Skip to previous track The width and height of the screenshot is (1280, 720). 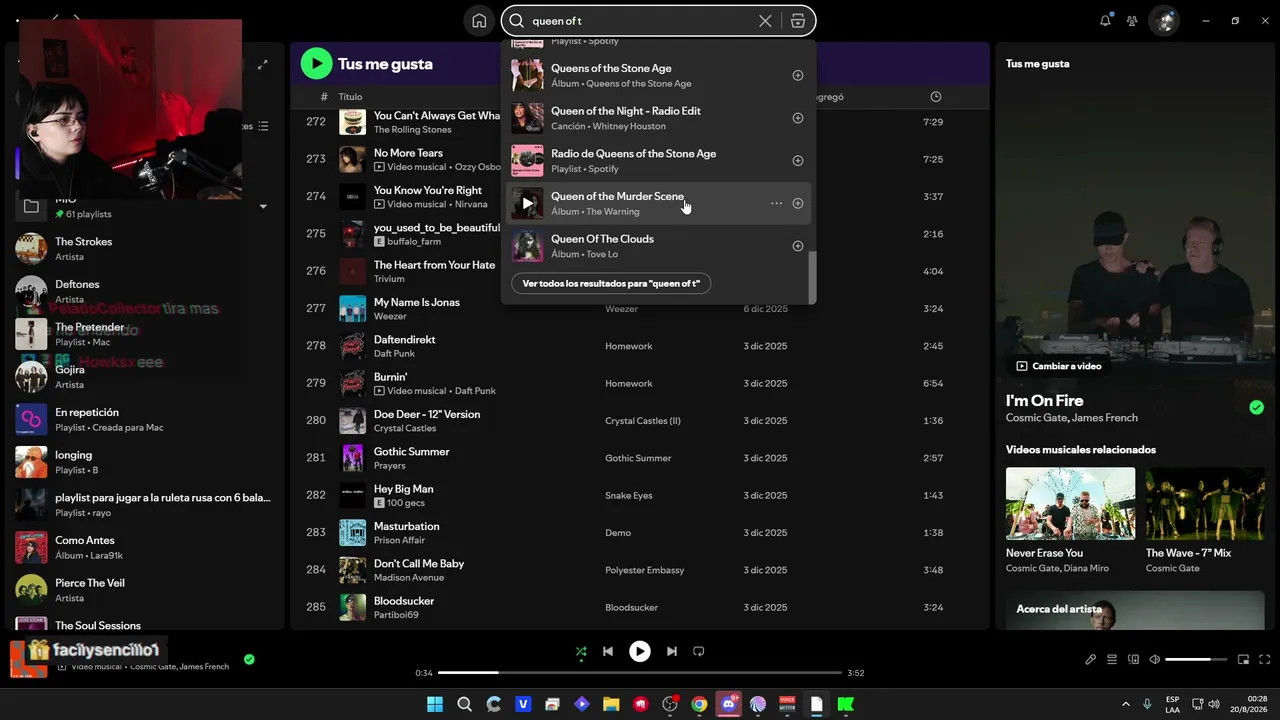click(607, 652)
